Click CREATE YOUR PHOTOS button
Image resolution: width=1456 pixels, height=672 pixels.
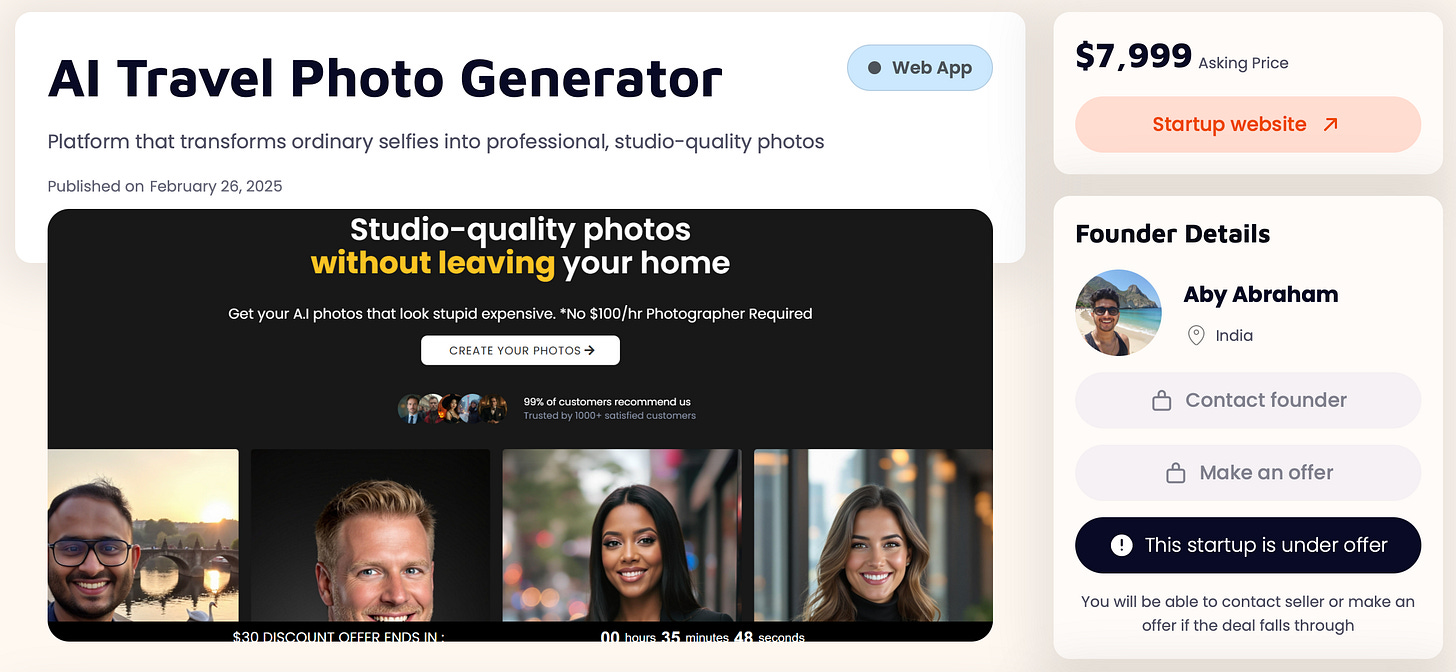coord(520,350)
